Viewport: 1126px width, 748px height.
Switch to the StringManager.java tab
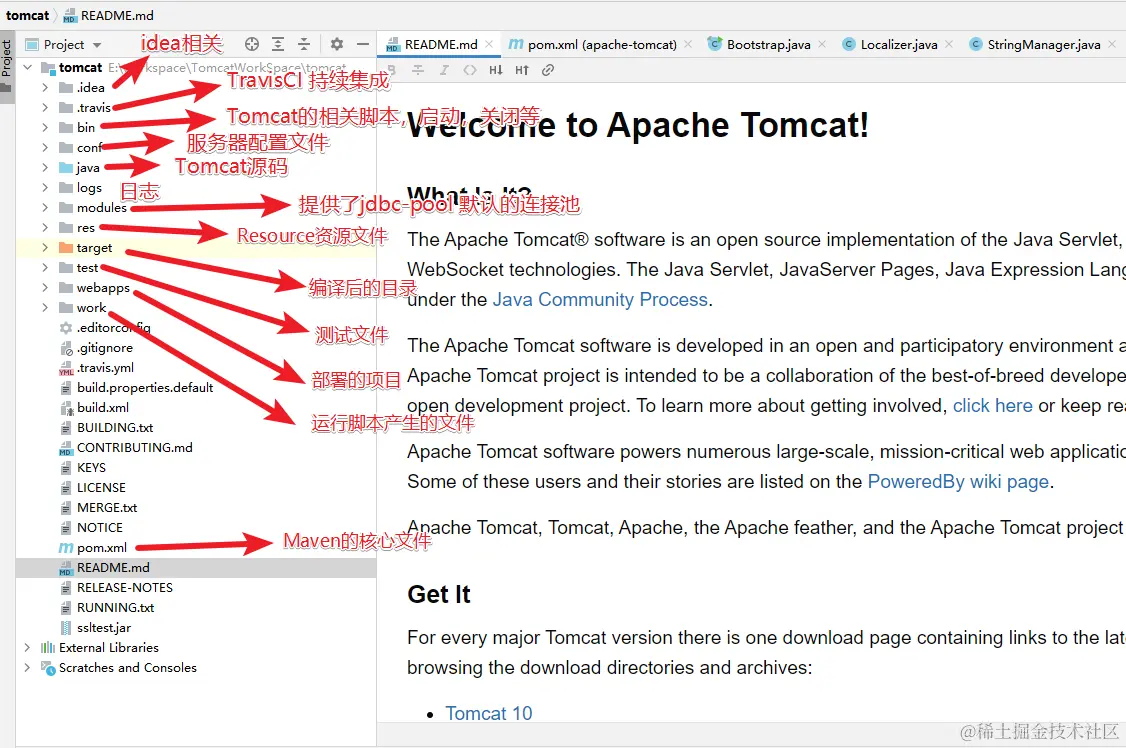(x=1043, y=45)
